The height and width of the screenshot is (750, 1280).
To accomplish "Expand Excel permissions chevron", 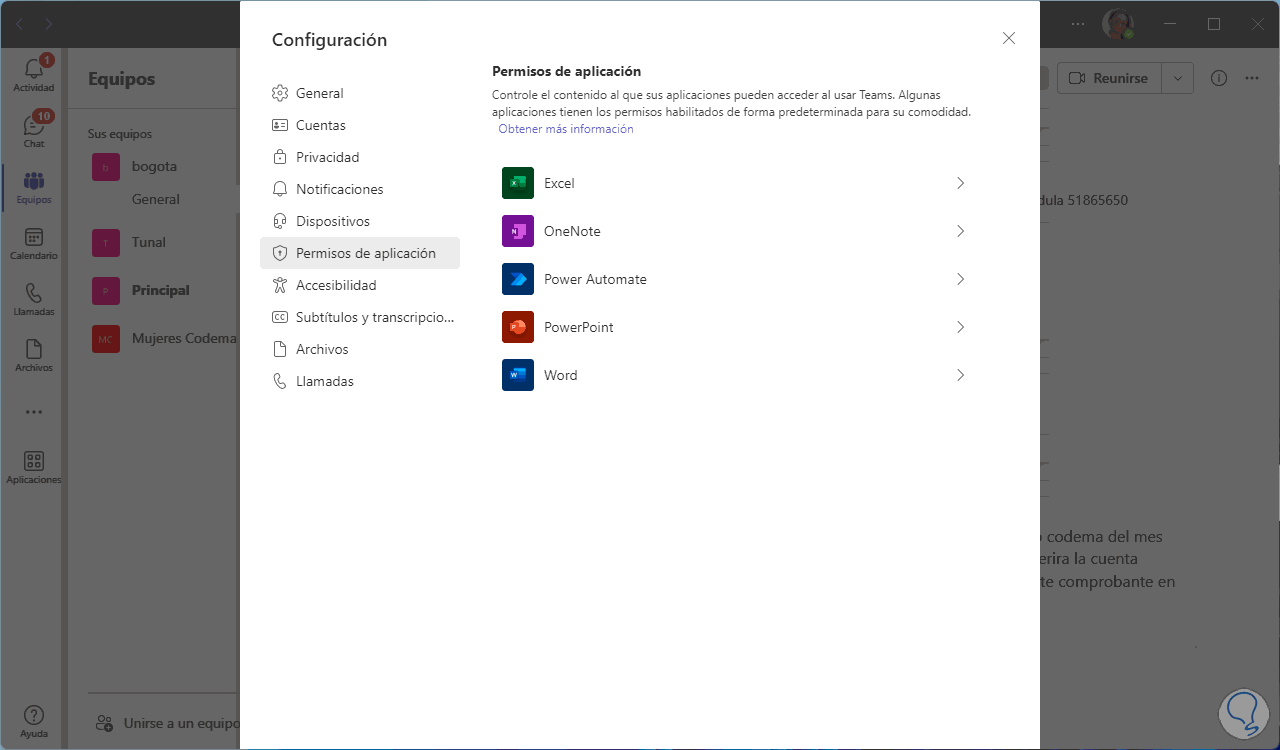I will [960, 183].
